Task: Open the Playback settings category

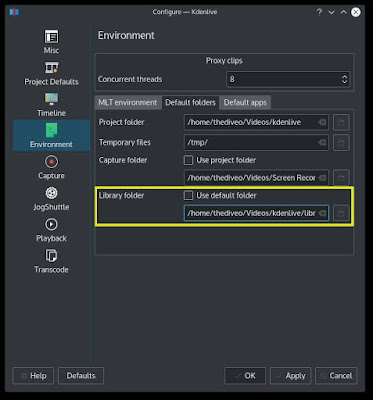Action: [x=51, y=230]
